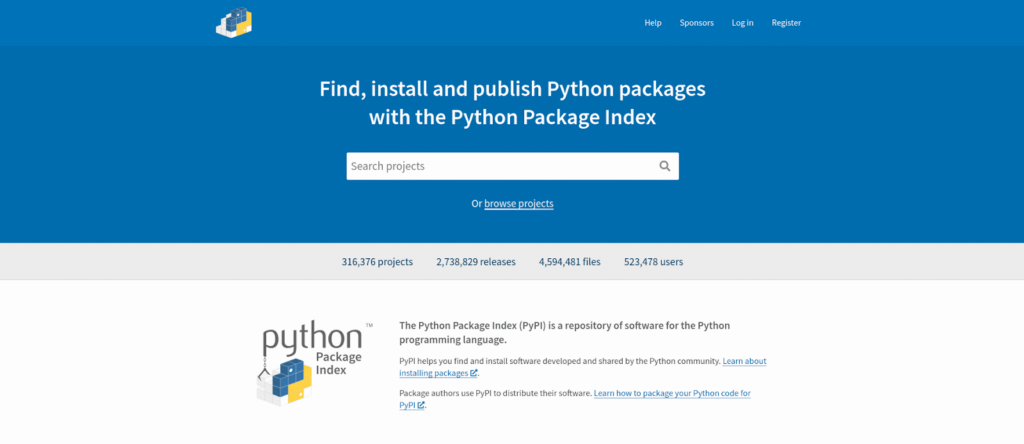Click the large Python Package Index logo
This screenshot has width=1024, height=444.
[x=310, y=362]
